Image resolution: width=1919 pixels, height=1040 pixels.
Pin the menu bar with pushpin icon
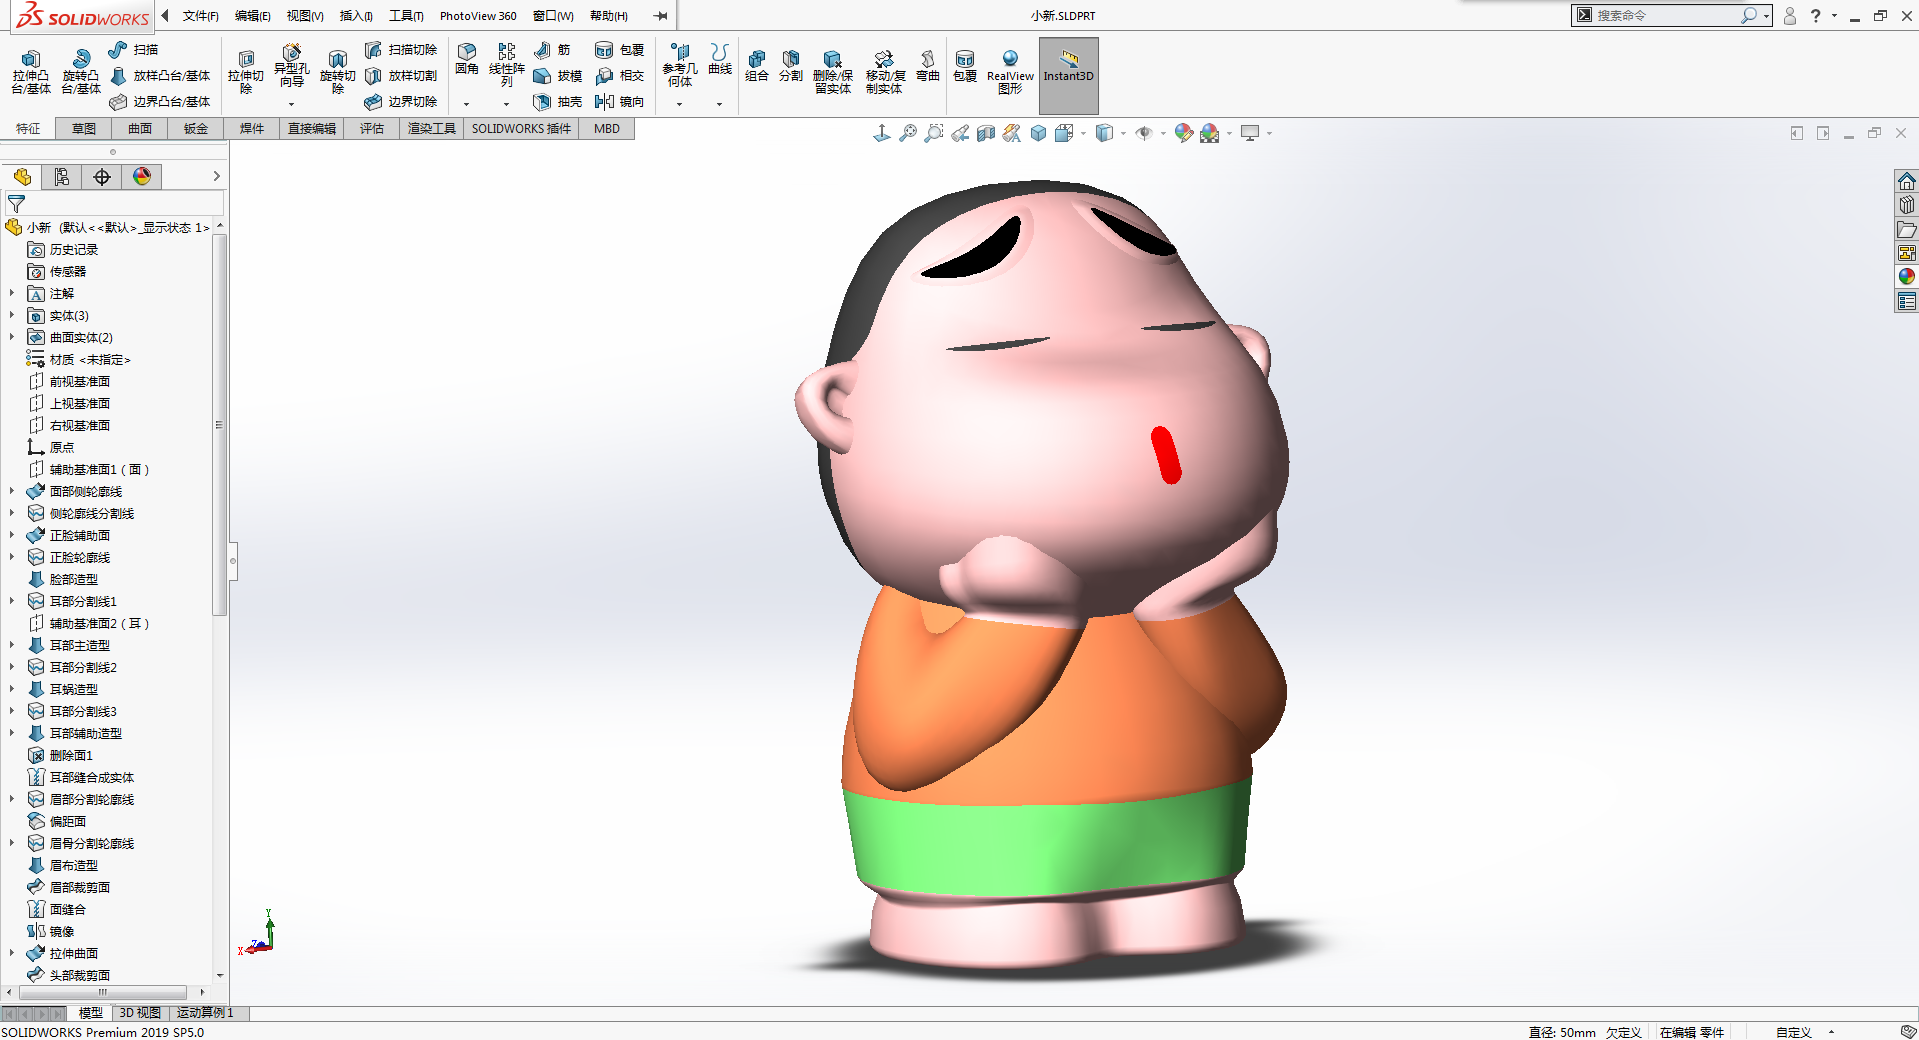[x=661, y=16]
